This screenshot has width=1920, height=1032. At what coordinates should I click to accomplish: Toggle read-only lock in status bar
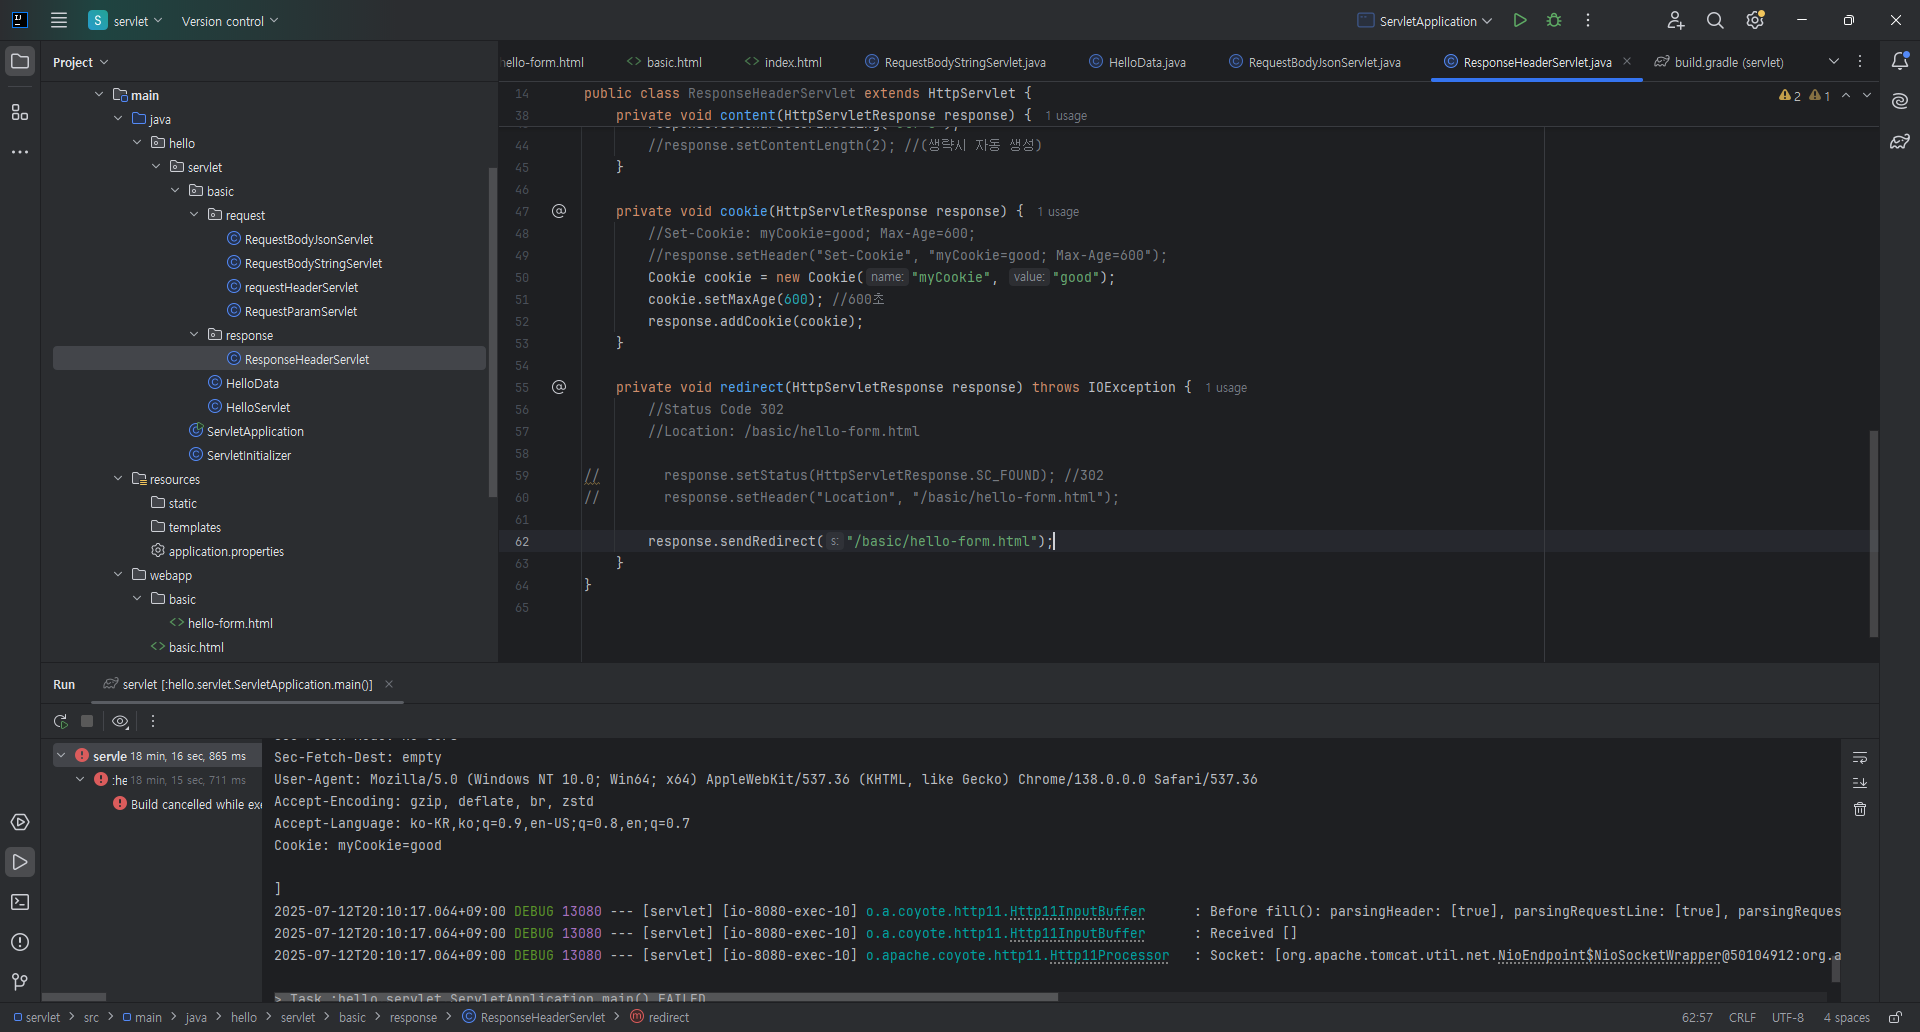(x=1895, y=1017)
